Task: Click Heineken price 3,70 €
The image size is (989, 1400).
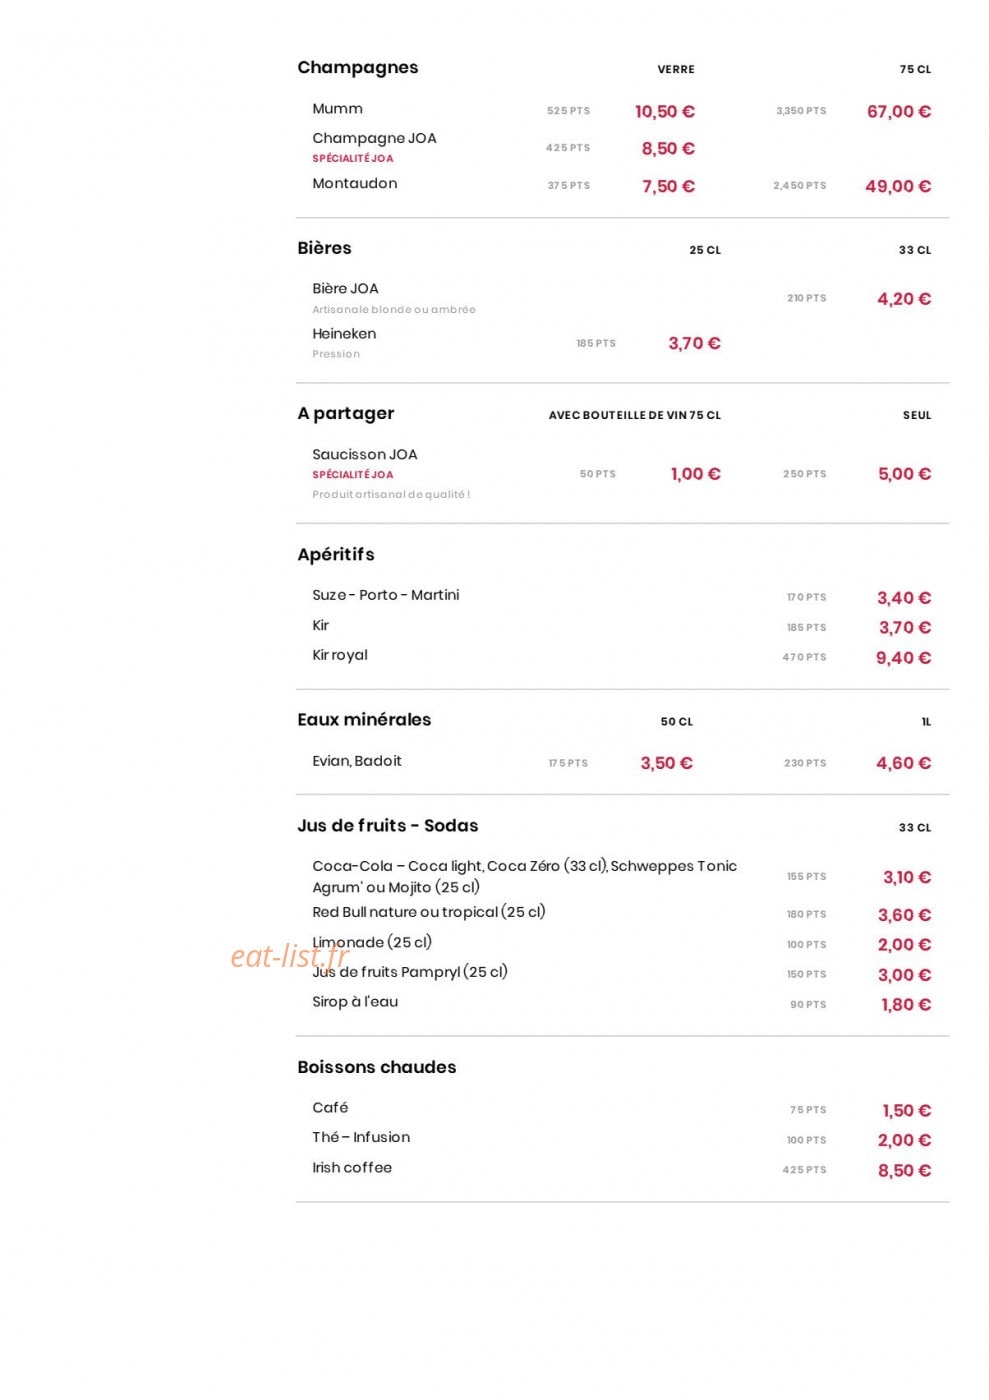Action: pos(694,343)
